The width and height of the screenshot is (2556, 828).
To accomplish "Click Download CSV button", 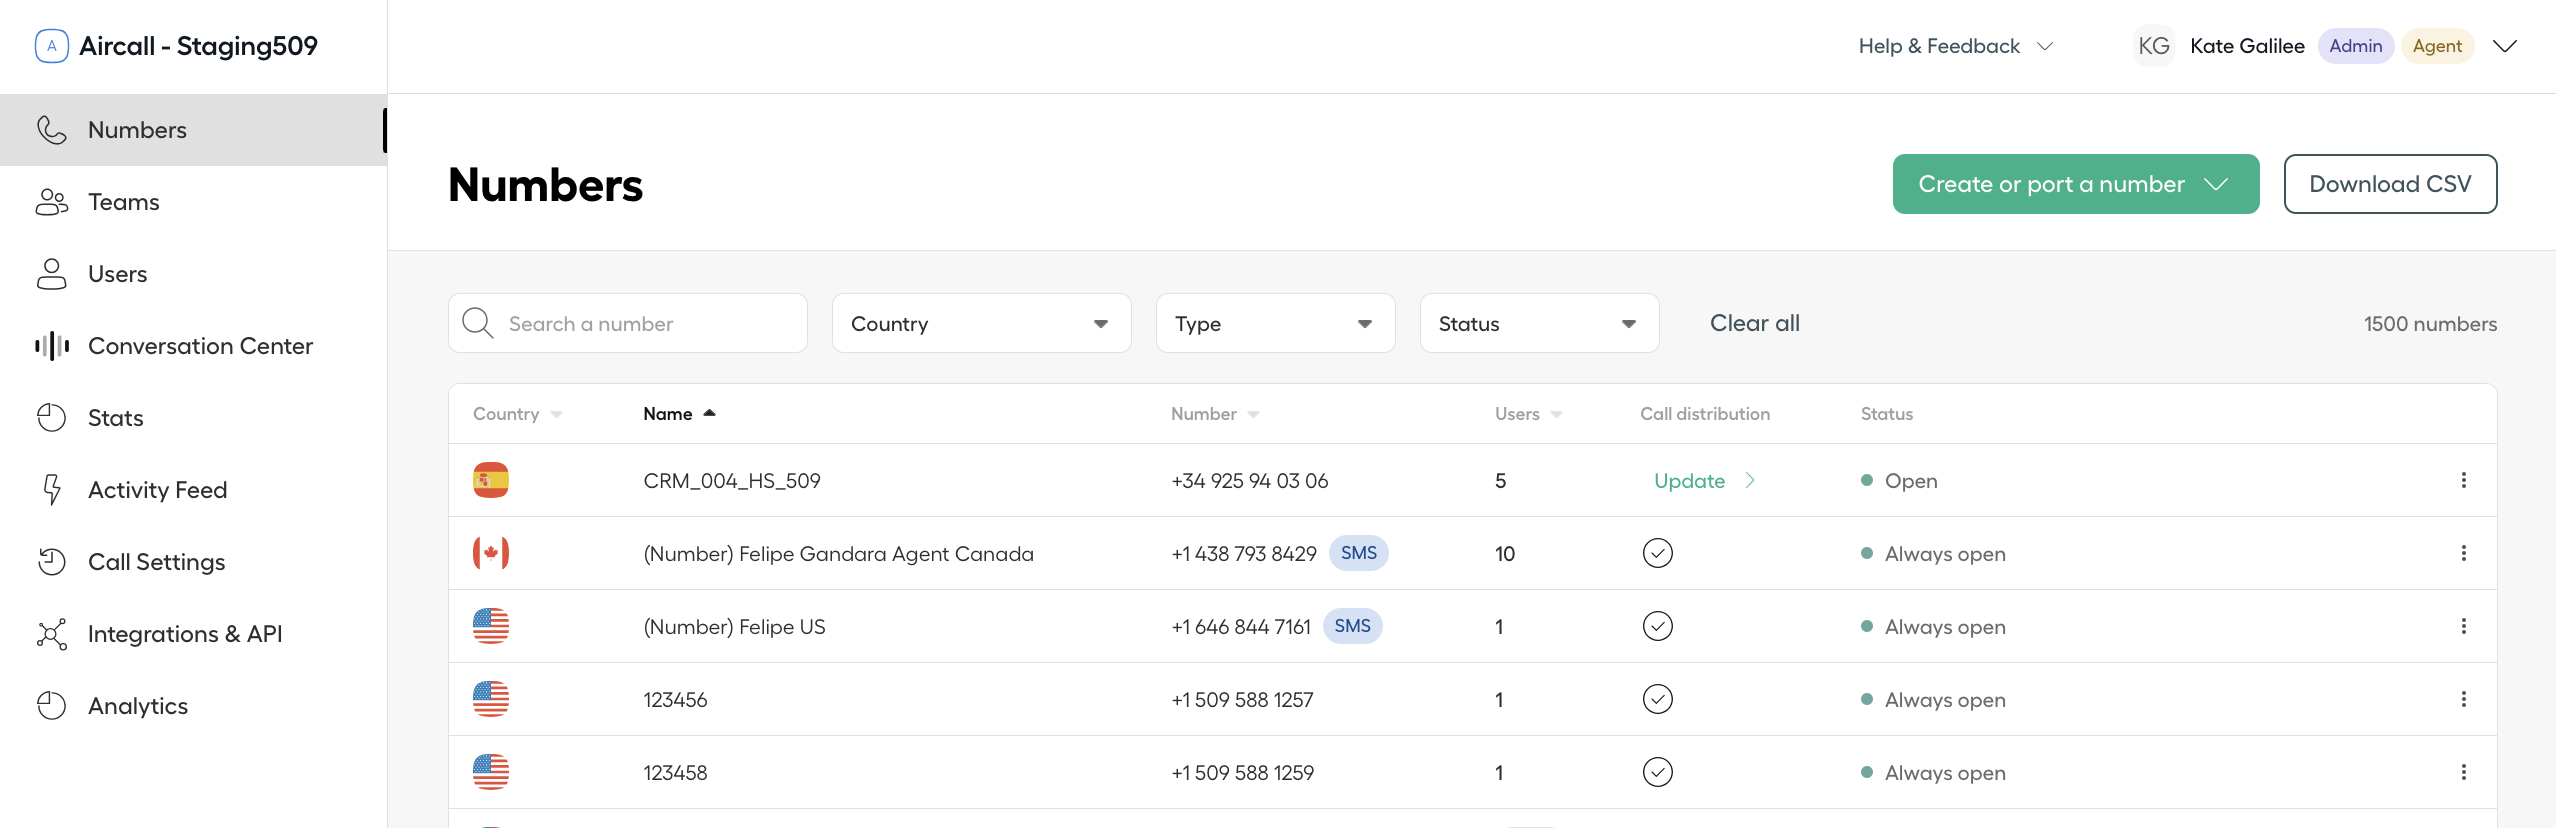I will point(2389,184).
